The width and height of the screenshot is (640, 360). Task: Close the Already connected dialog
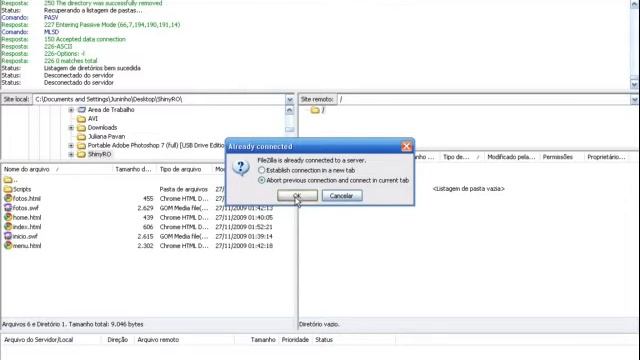(406, 147)
